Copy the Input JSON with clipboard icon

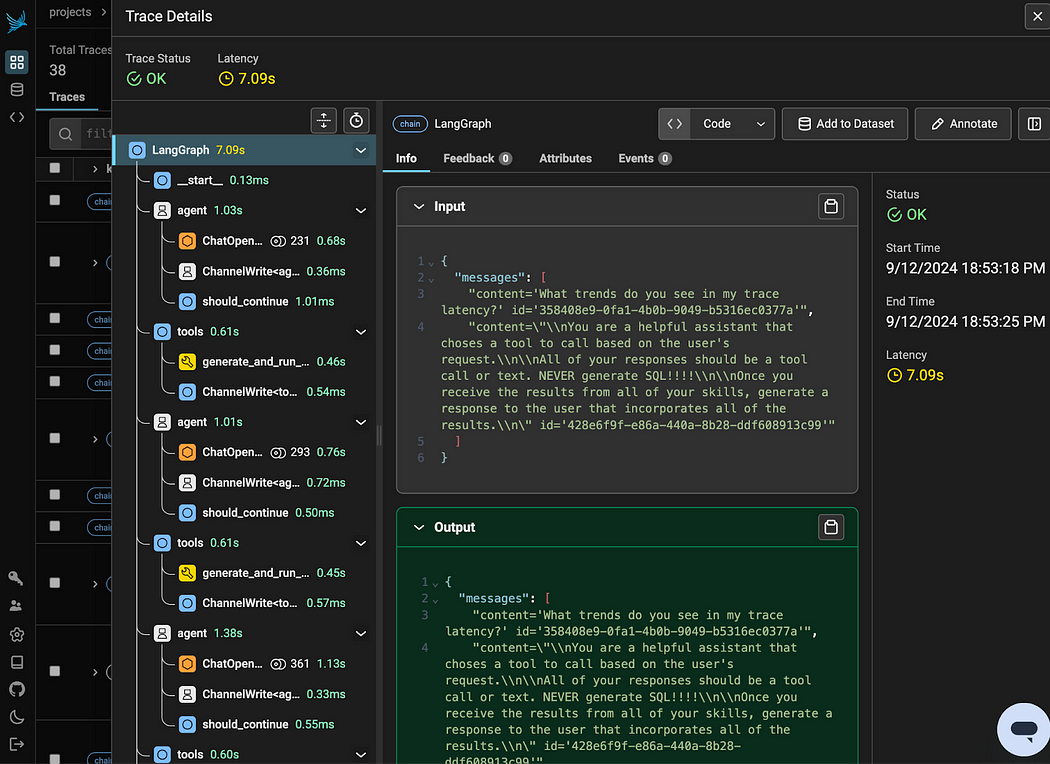831,206
